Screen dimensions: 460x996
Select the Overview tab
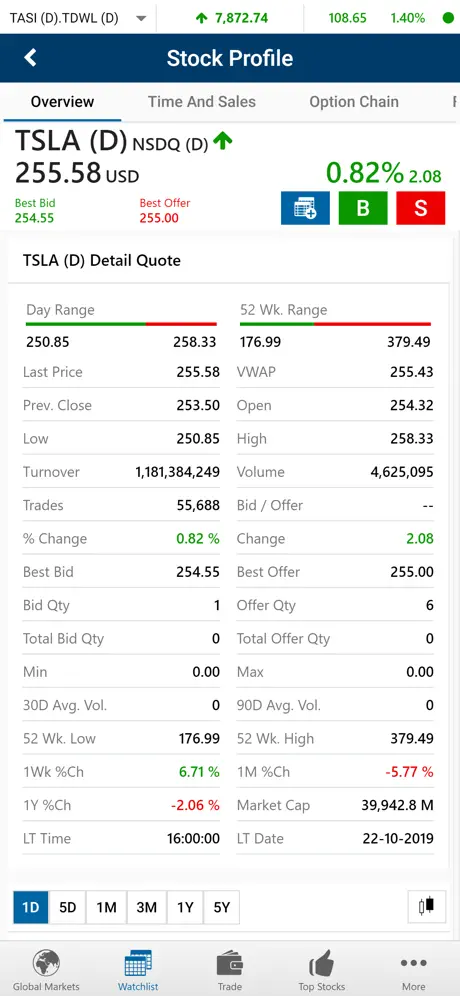click(62, 102)
